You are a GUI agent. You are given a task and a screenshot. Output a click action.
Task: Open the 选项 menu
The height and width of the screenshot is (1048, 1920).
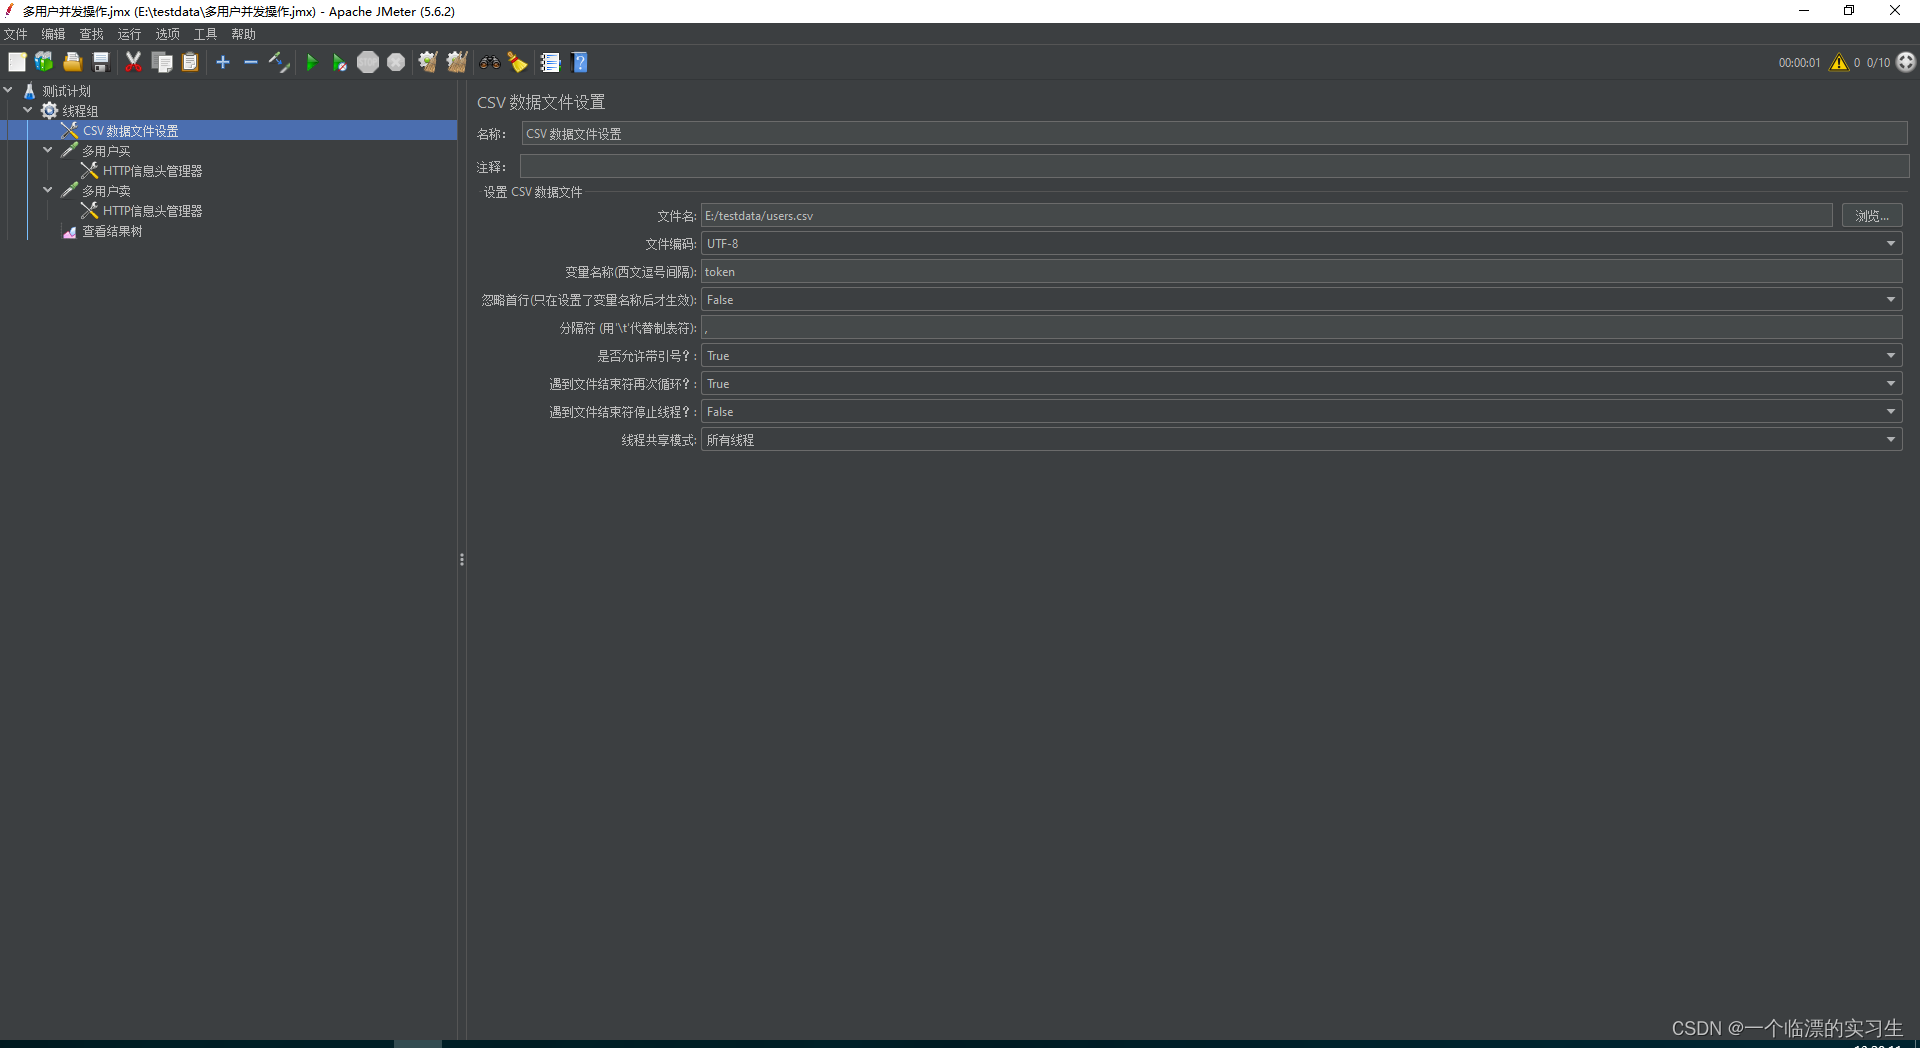(x=167, y=34)
